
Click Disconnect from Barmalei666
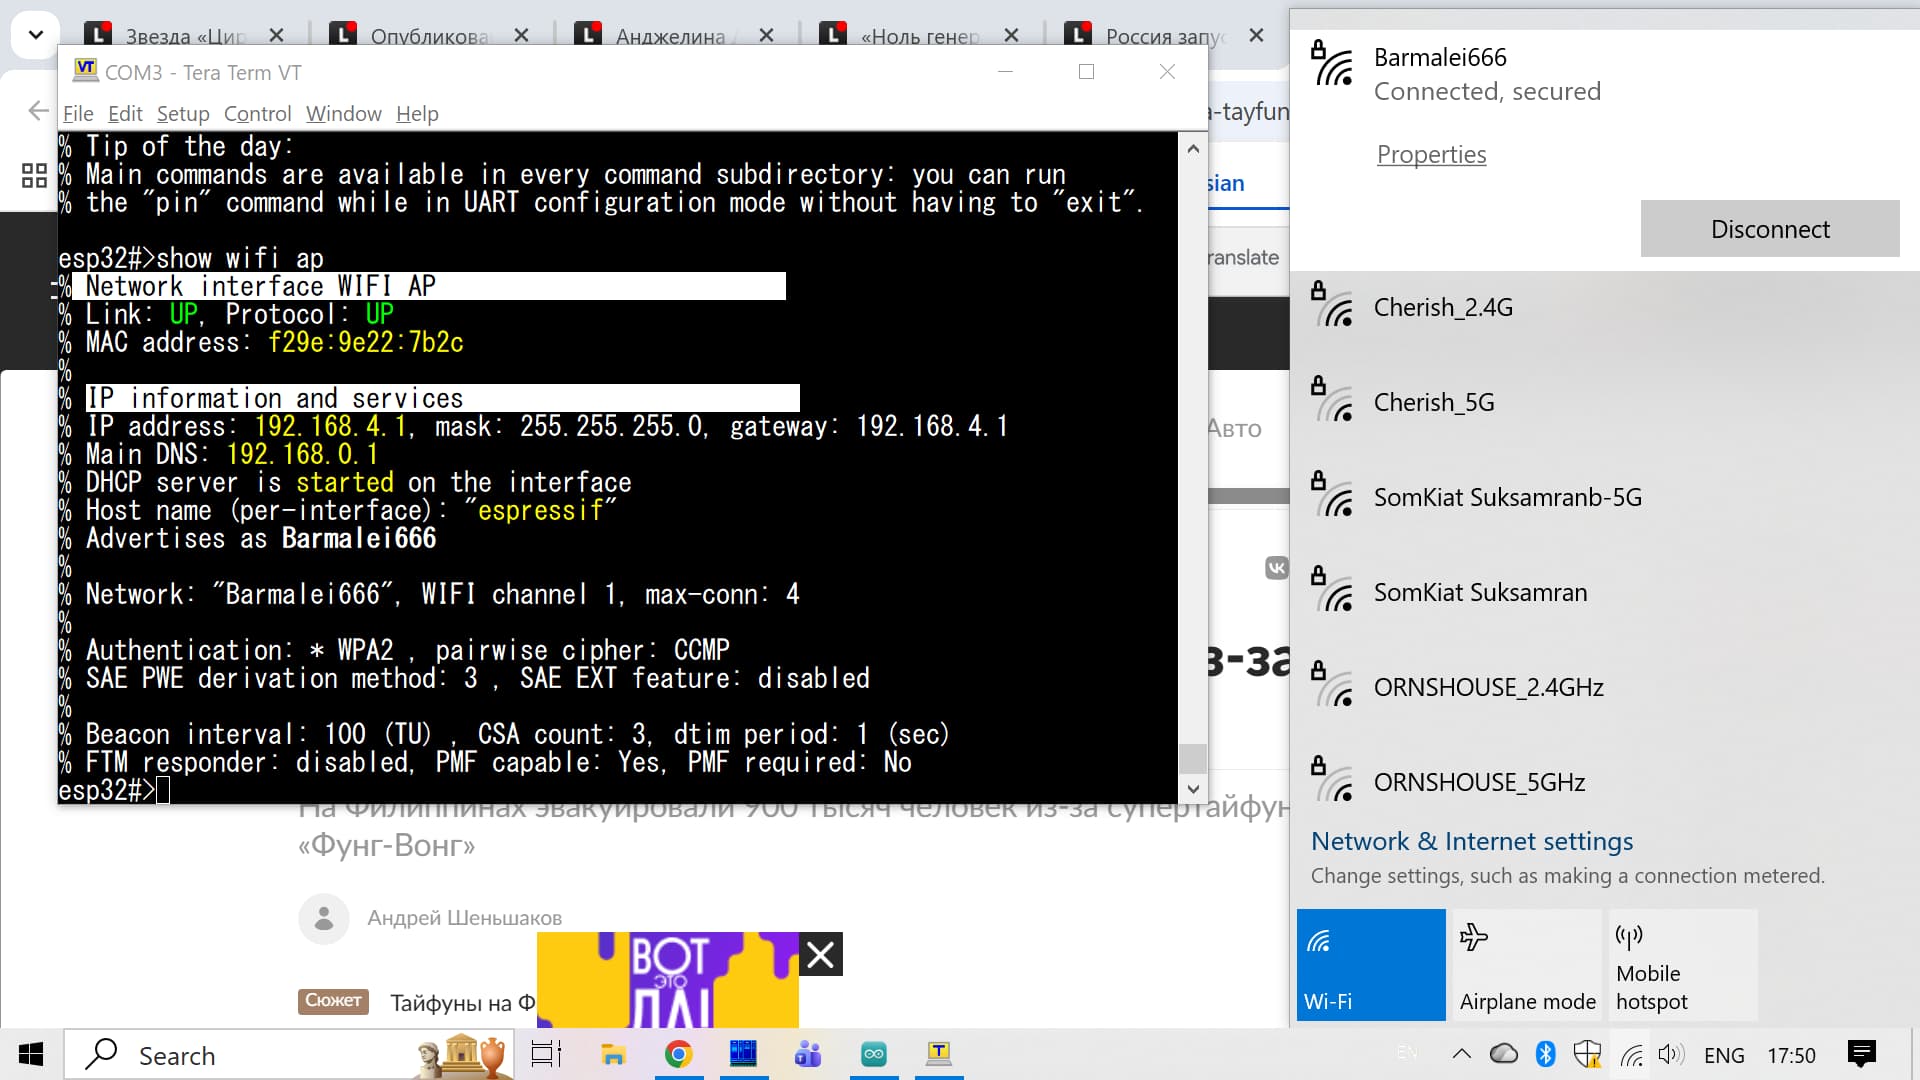point(1769,229)
